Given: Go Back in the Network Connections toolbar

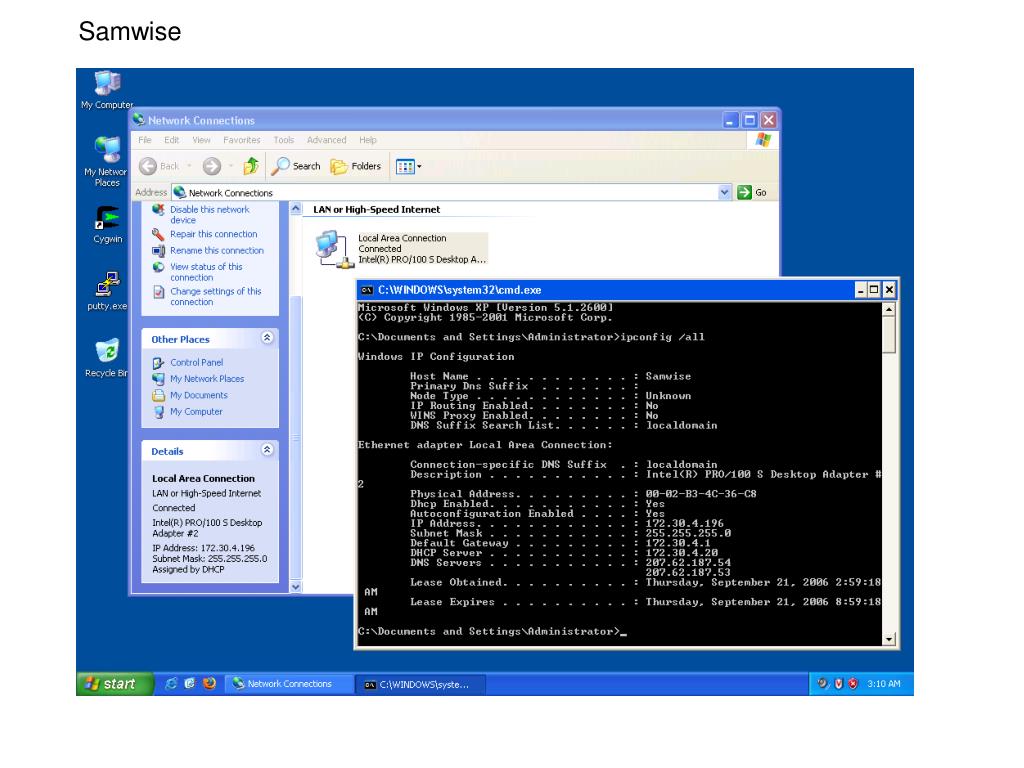Looking at the screenshot, I should click(159, 167).
